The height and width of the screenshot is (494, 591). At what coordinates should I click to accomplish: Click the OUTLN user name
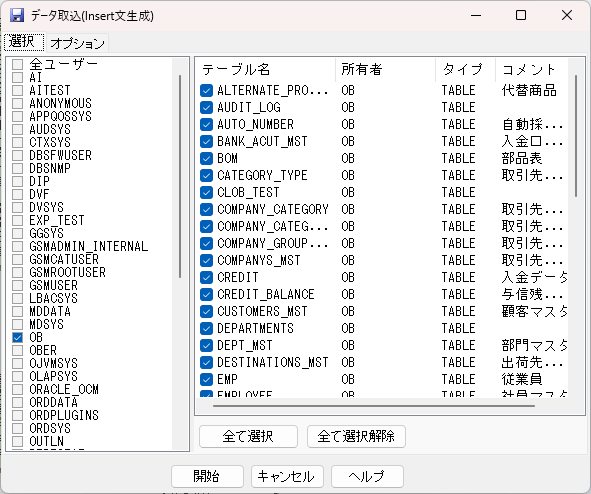tap(46, 441)
